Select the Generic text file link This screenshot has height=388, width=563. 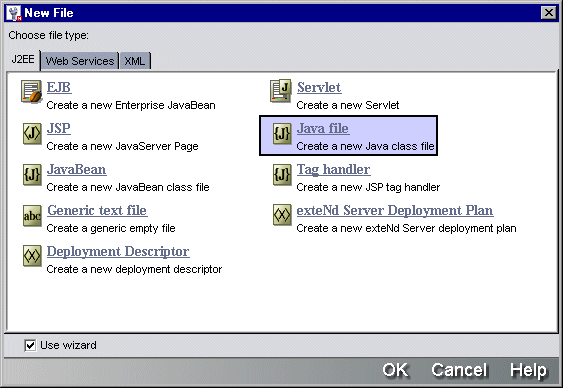click(97, 210)
